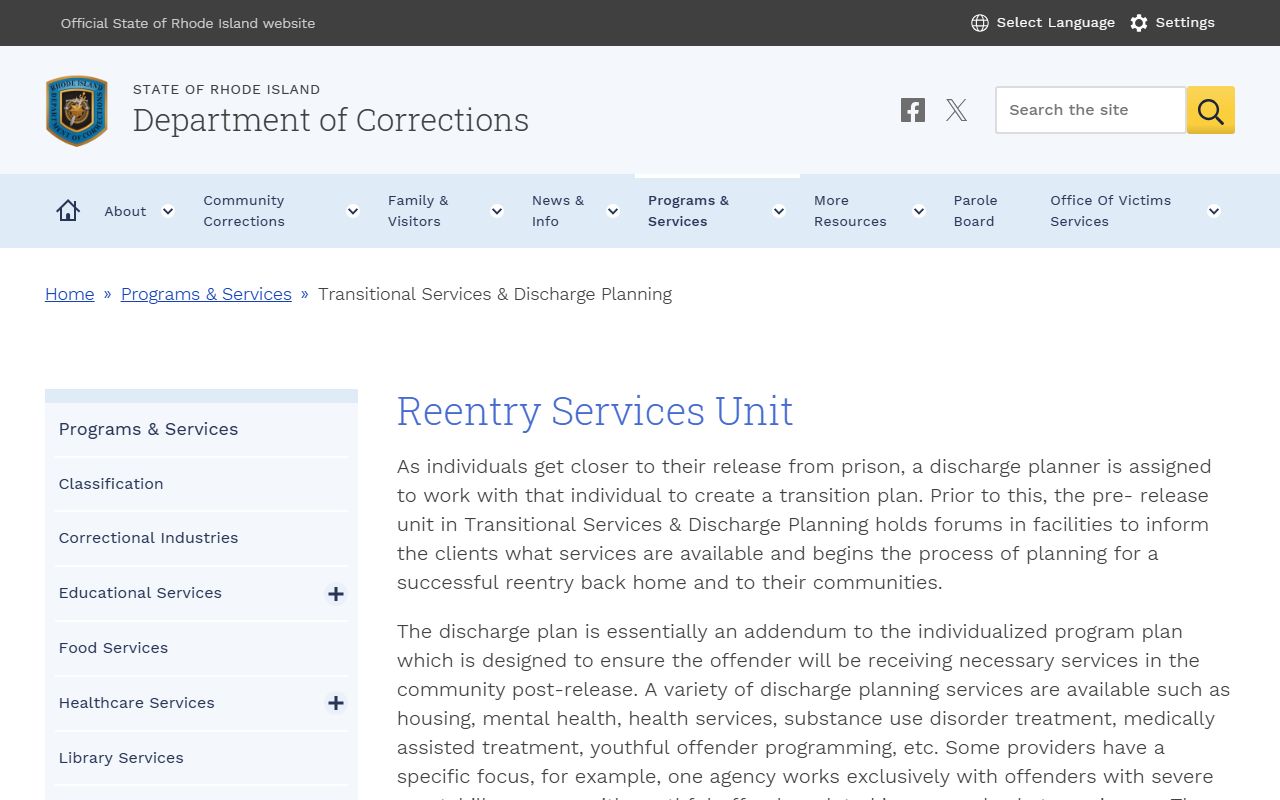The image size is (1280, 800).
Task: Expand the More Resources chevron
Action: click(919, 211)
